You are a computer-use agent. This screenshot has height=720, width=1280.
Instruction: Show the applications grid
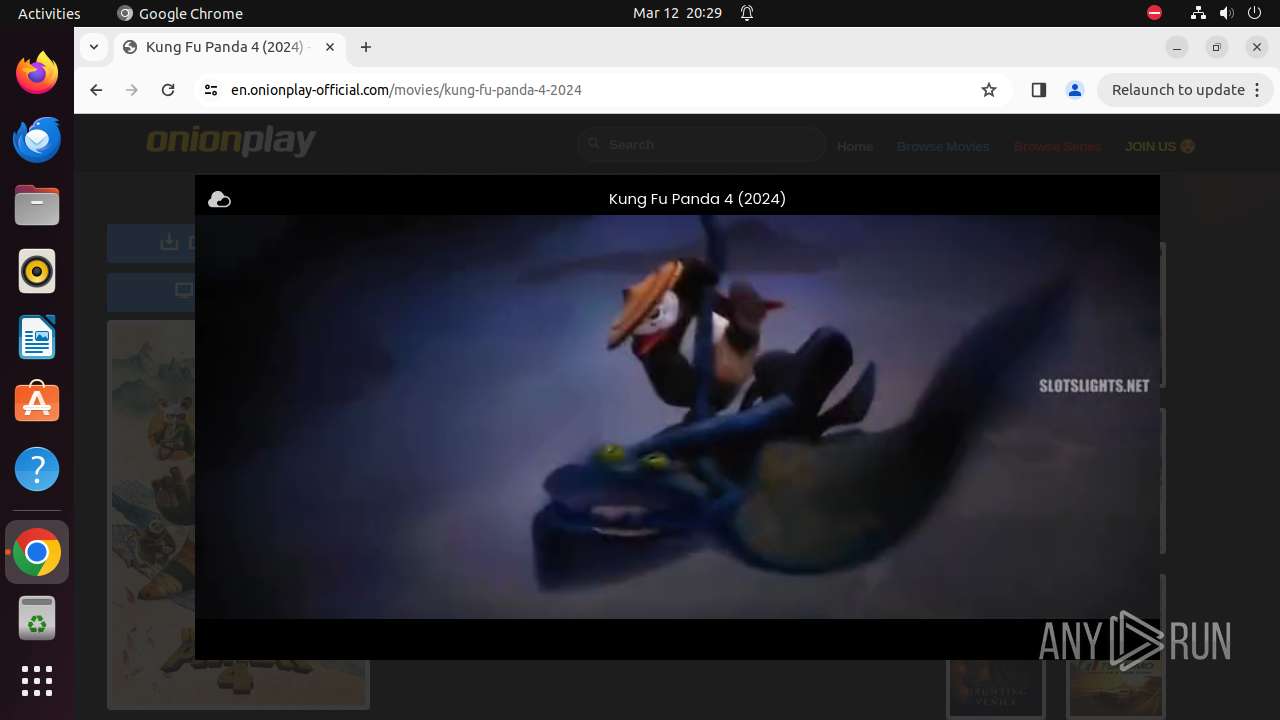point(37,681)
